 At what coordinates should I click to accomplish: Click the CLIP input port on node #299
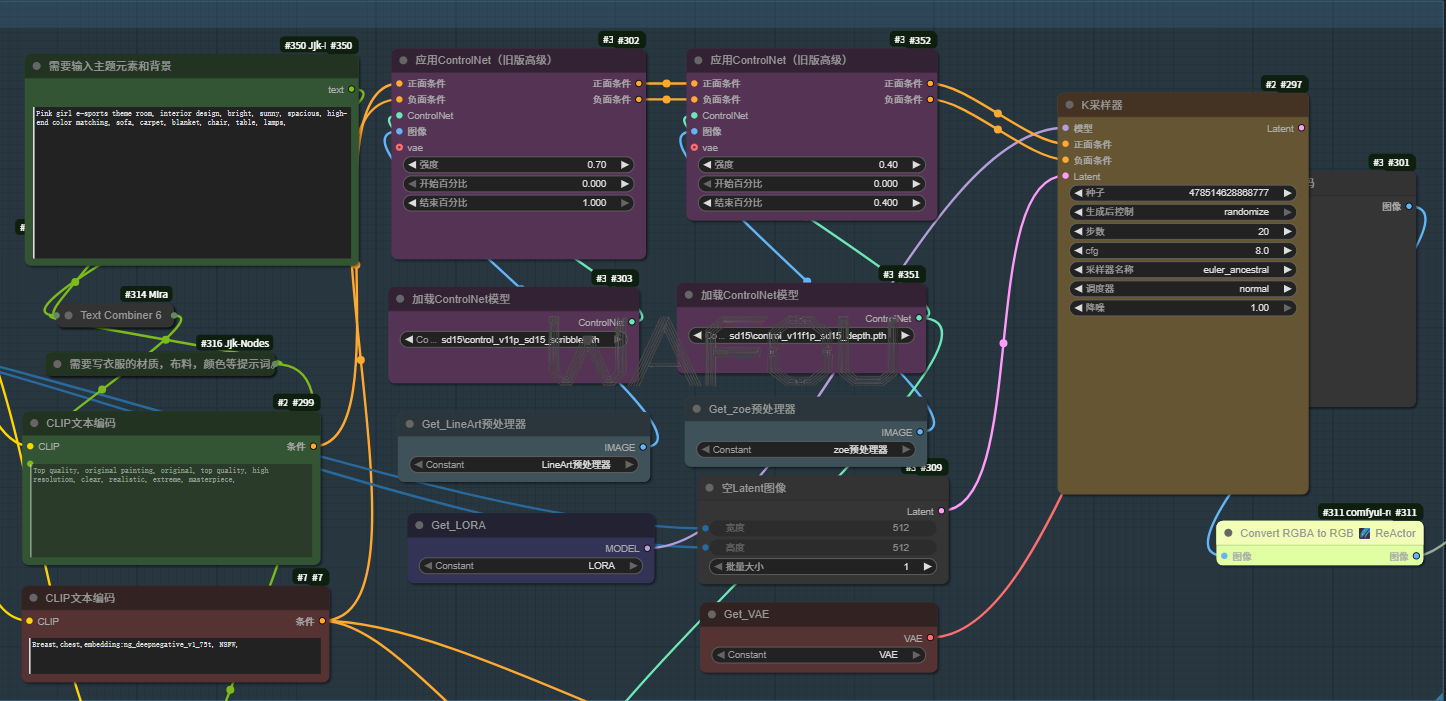(30, 446)
